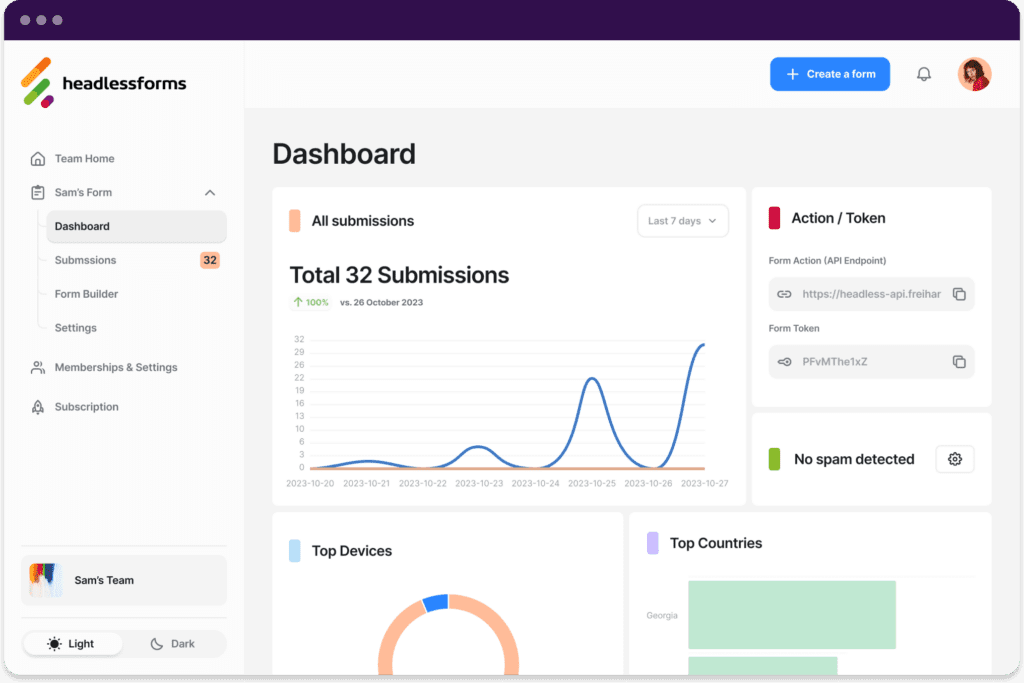
Task: Open spam detection settings gear
Action: coord(954,459)
